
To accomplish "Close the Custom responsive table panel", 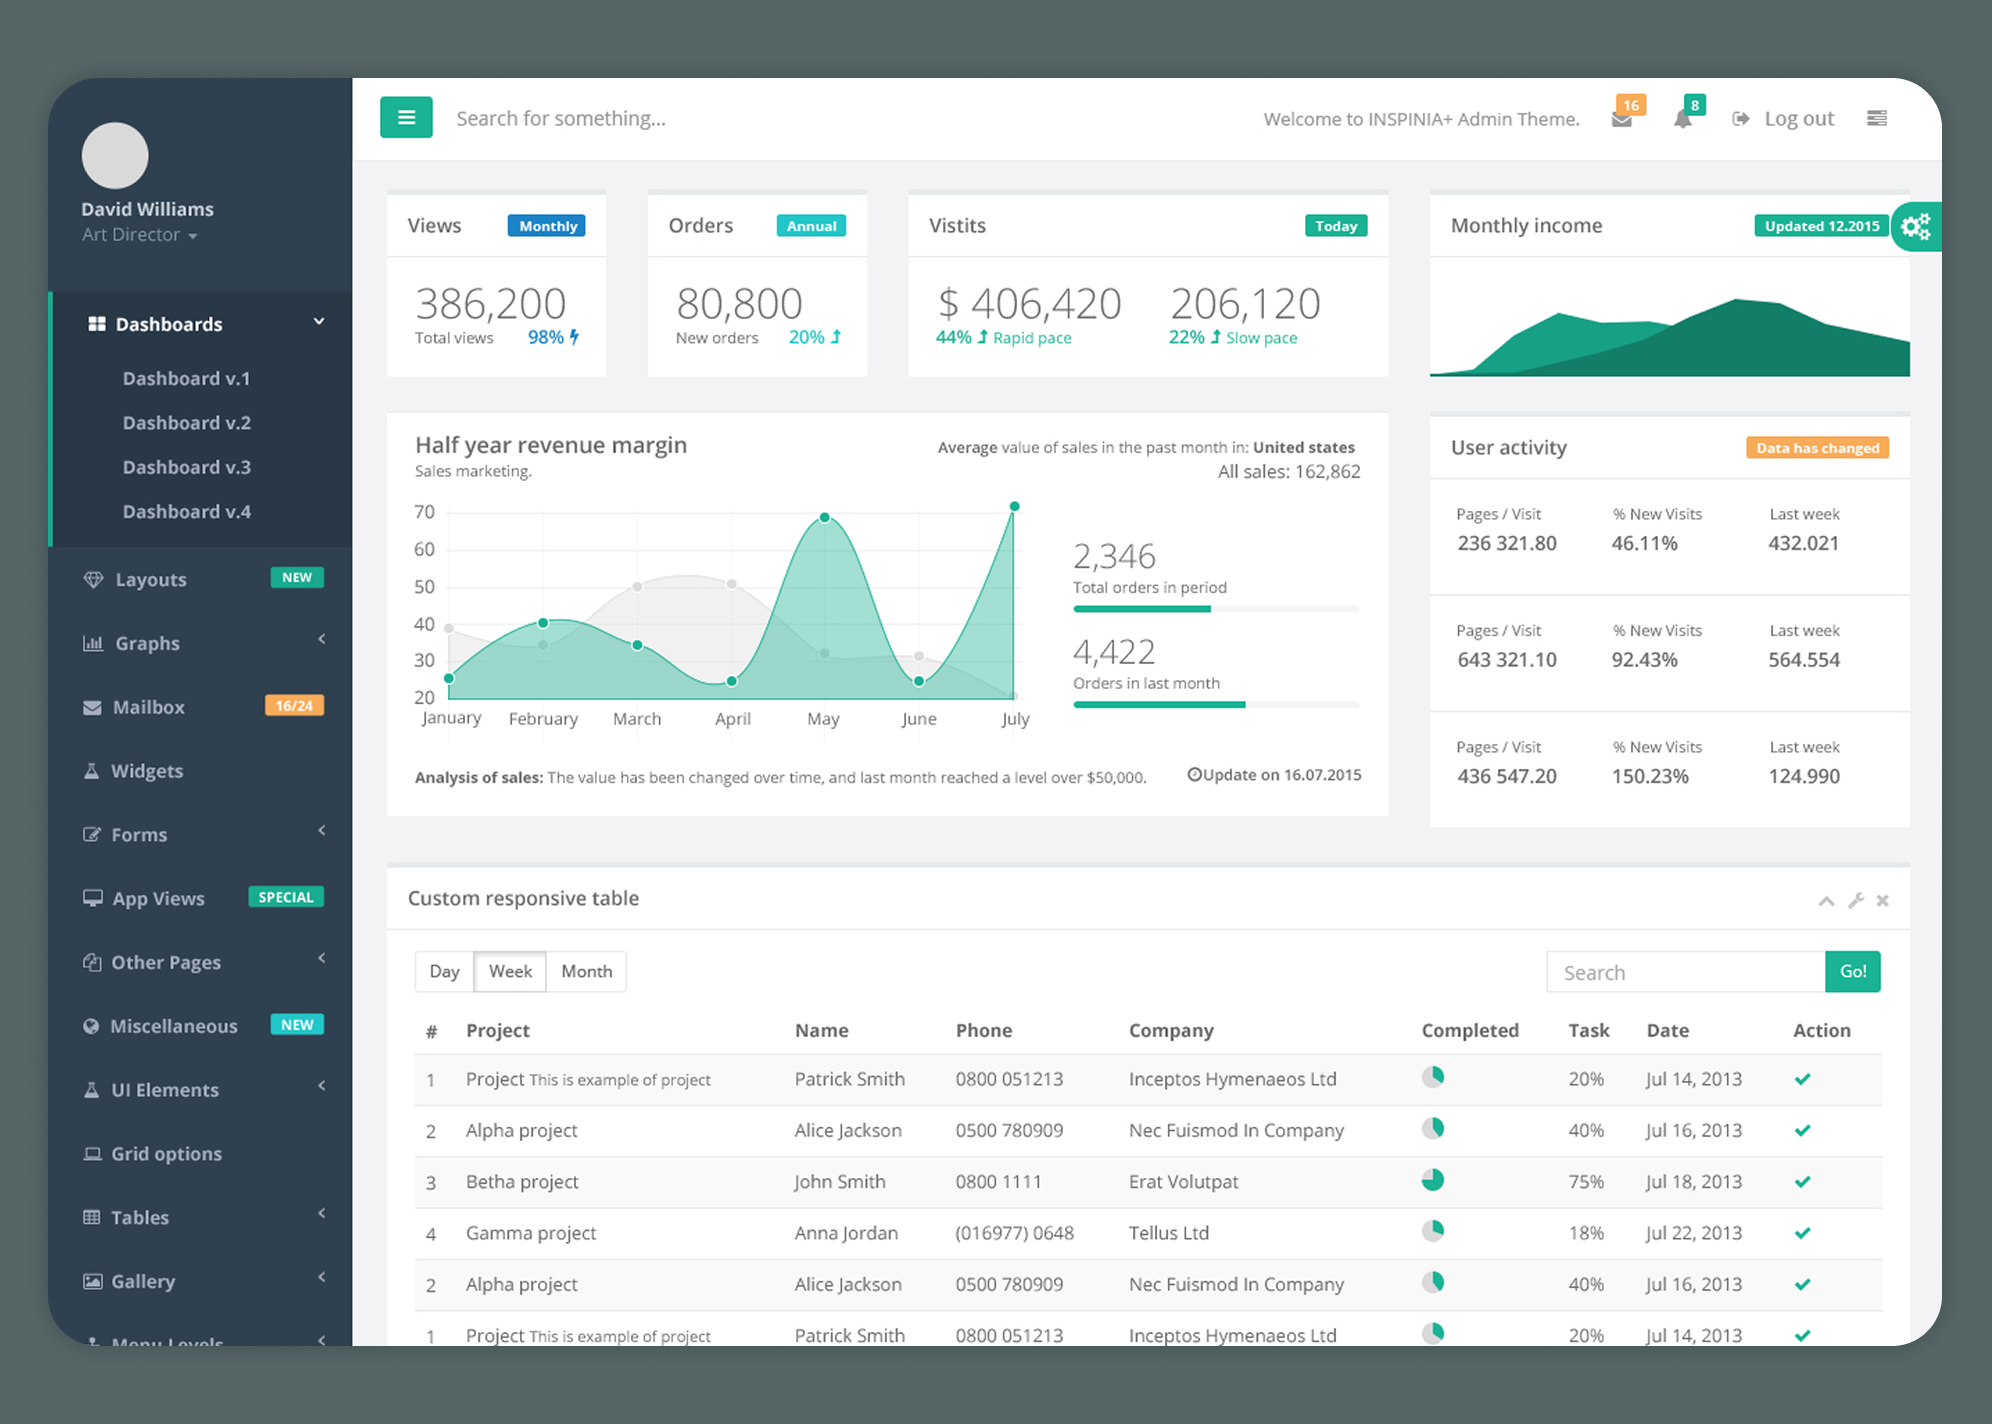I will (1882, 901).
